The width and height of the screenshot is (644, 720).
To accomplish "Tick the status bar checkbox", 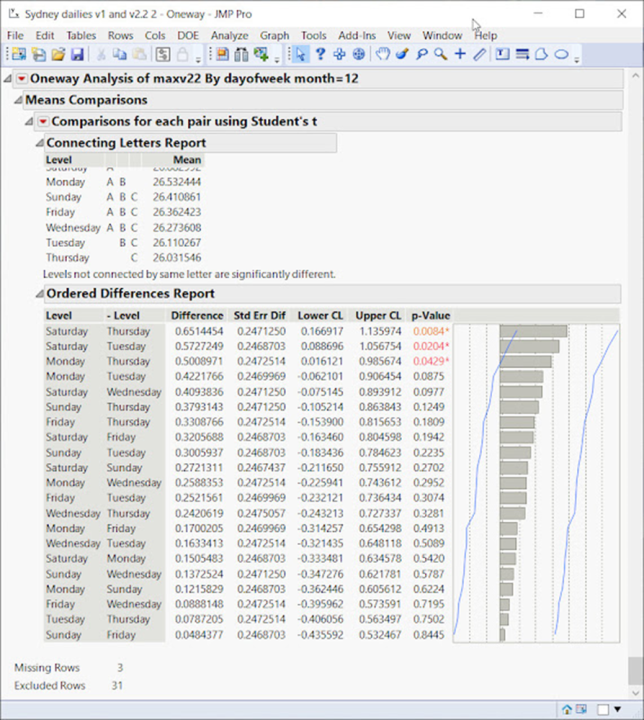I will (604, 709).
